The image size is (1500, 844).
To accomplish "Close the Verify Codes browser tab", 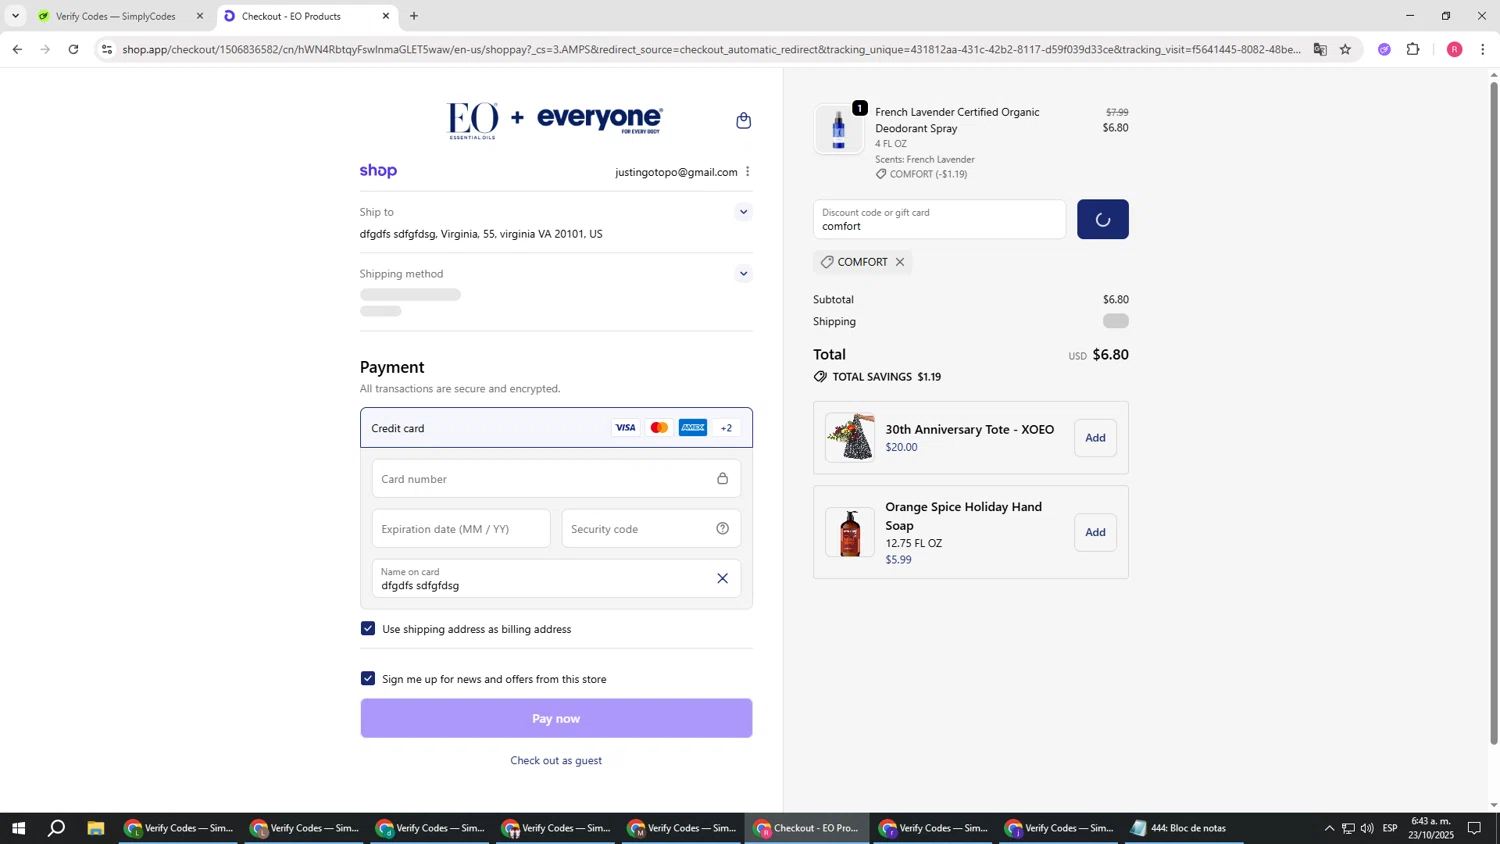I will (x=199, y=16).
